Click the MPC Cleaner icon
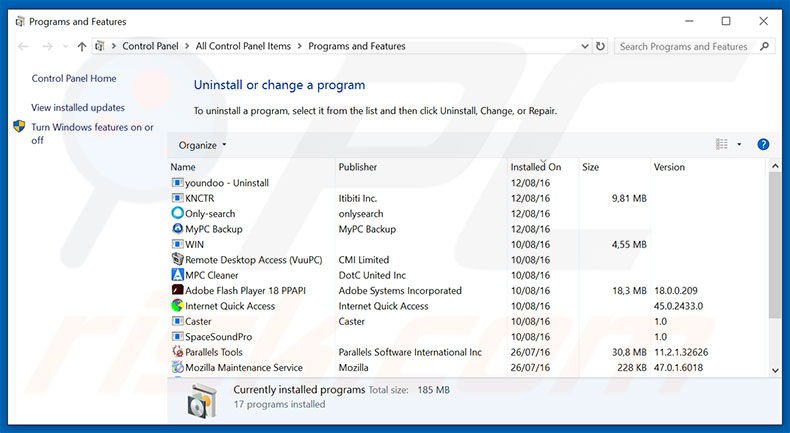The image size is (790, 433). (177, 275)
